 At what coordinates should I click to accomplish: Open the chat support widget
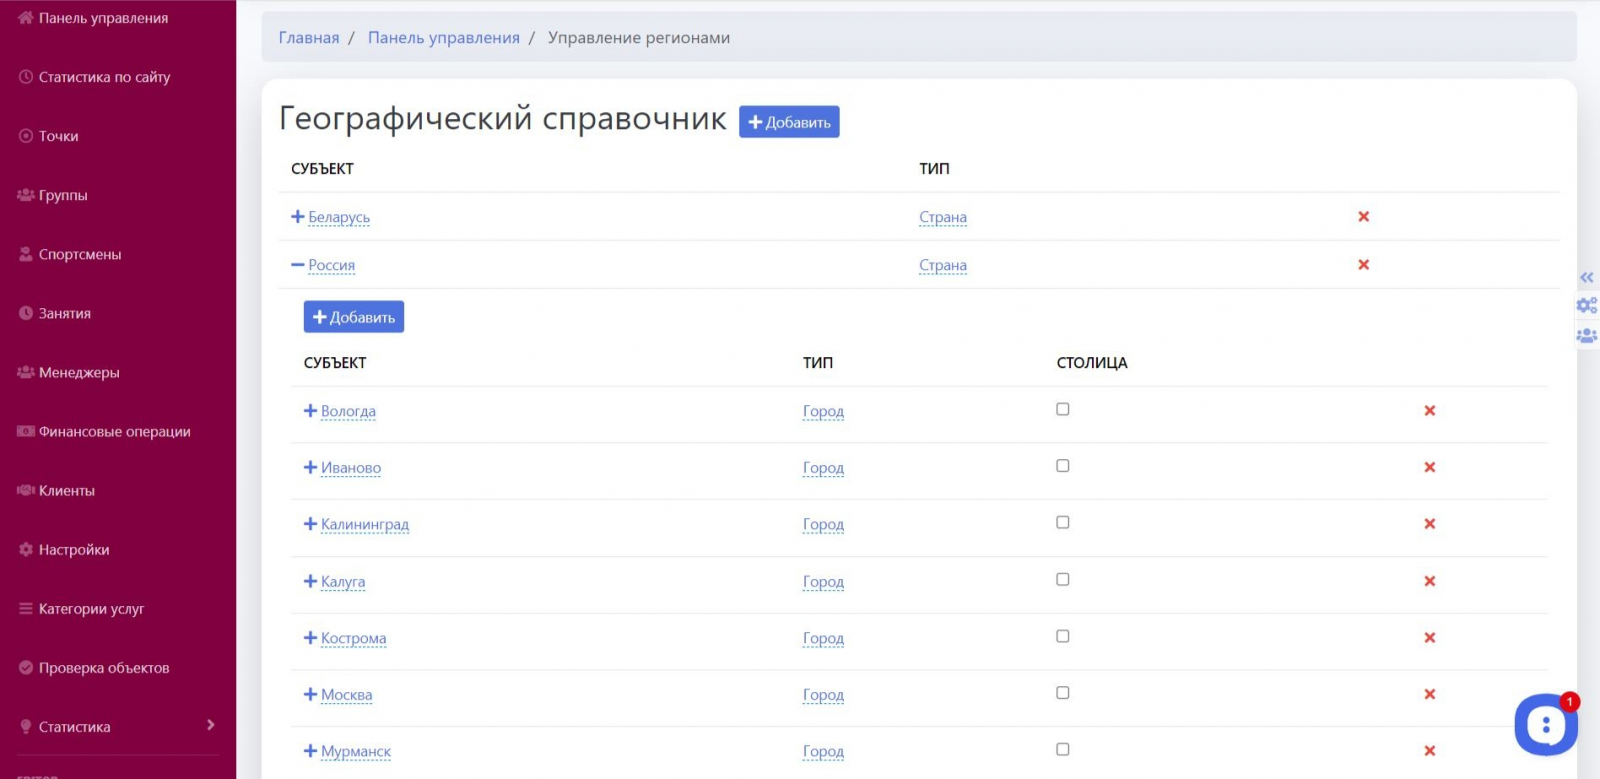1546,724
